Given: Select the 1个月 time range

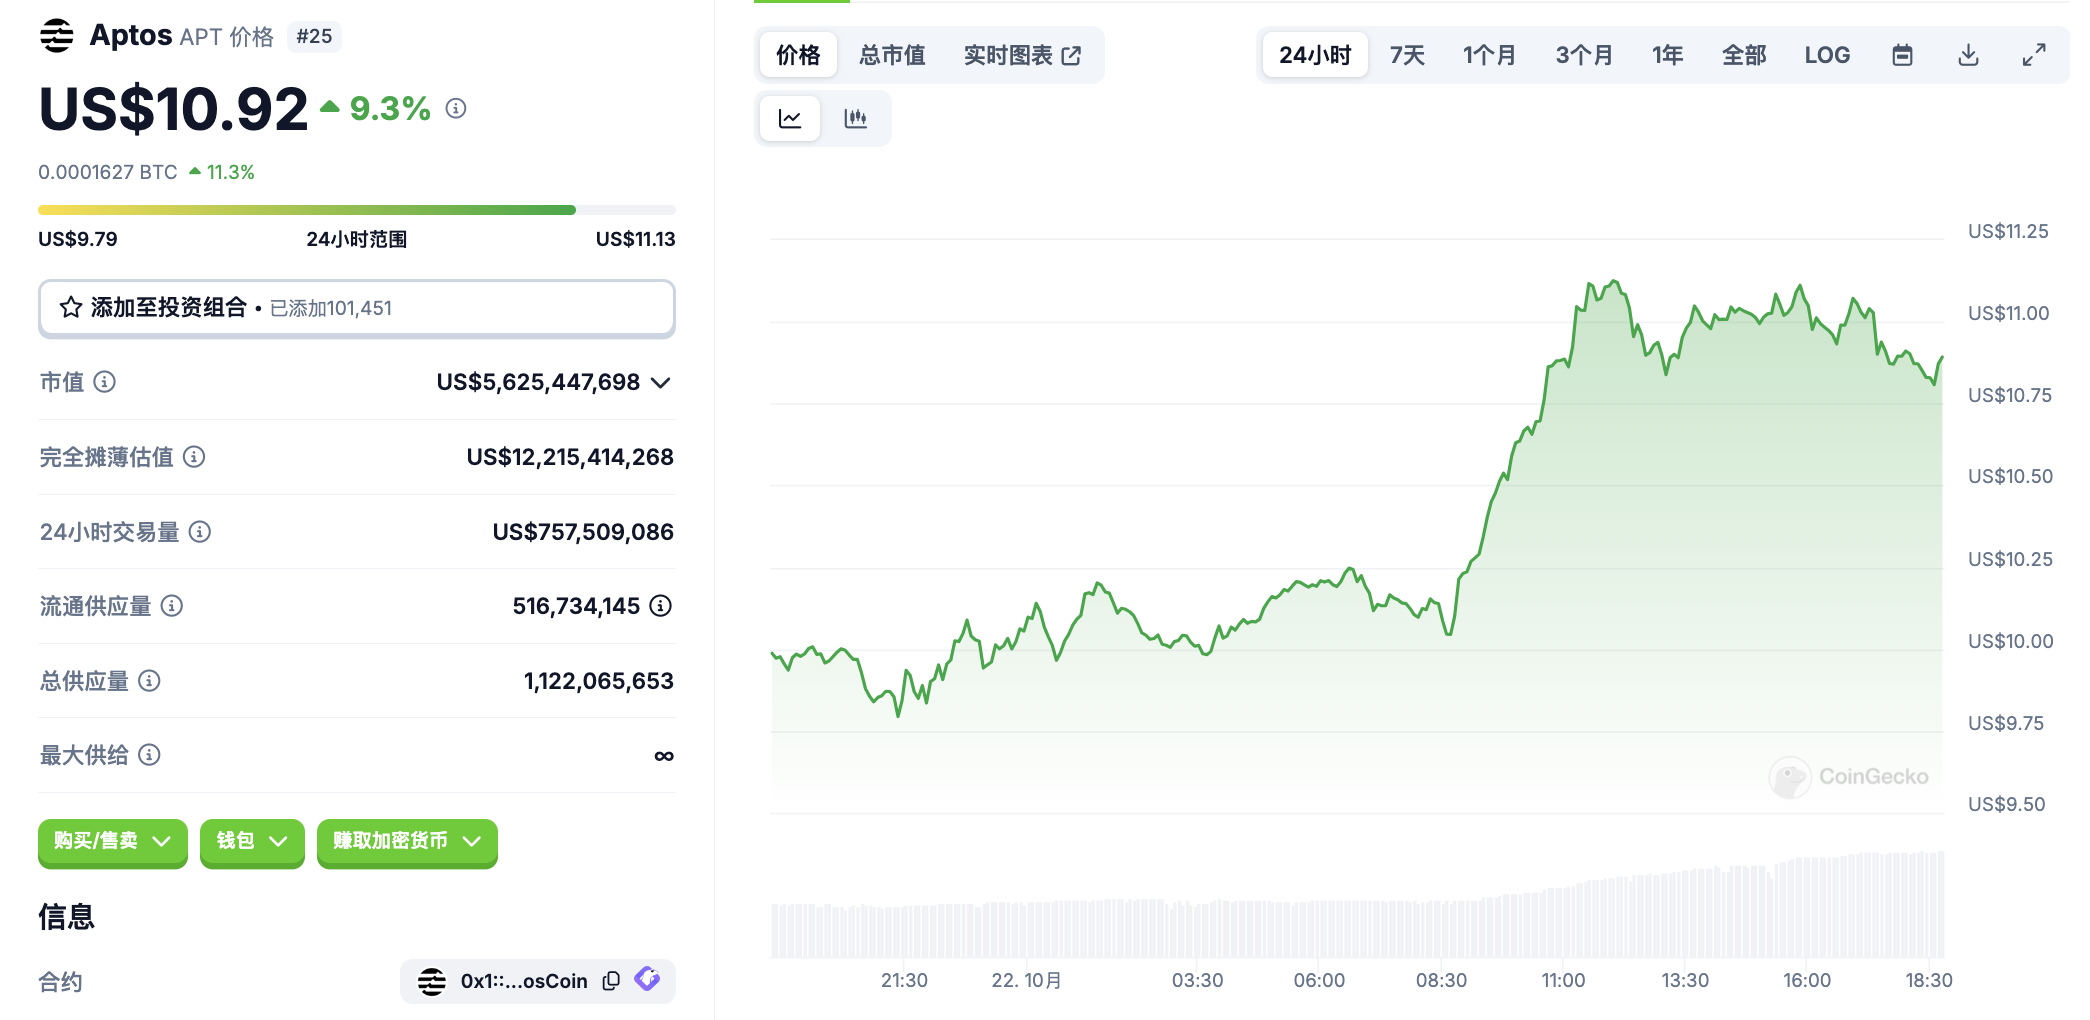Looking at the screenshot, I should [x=1489, y=55].
